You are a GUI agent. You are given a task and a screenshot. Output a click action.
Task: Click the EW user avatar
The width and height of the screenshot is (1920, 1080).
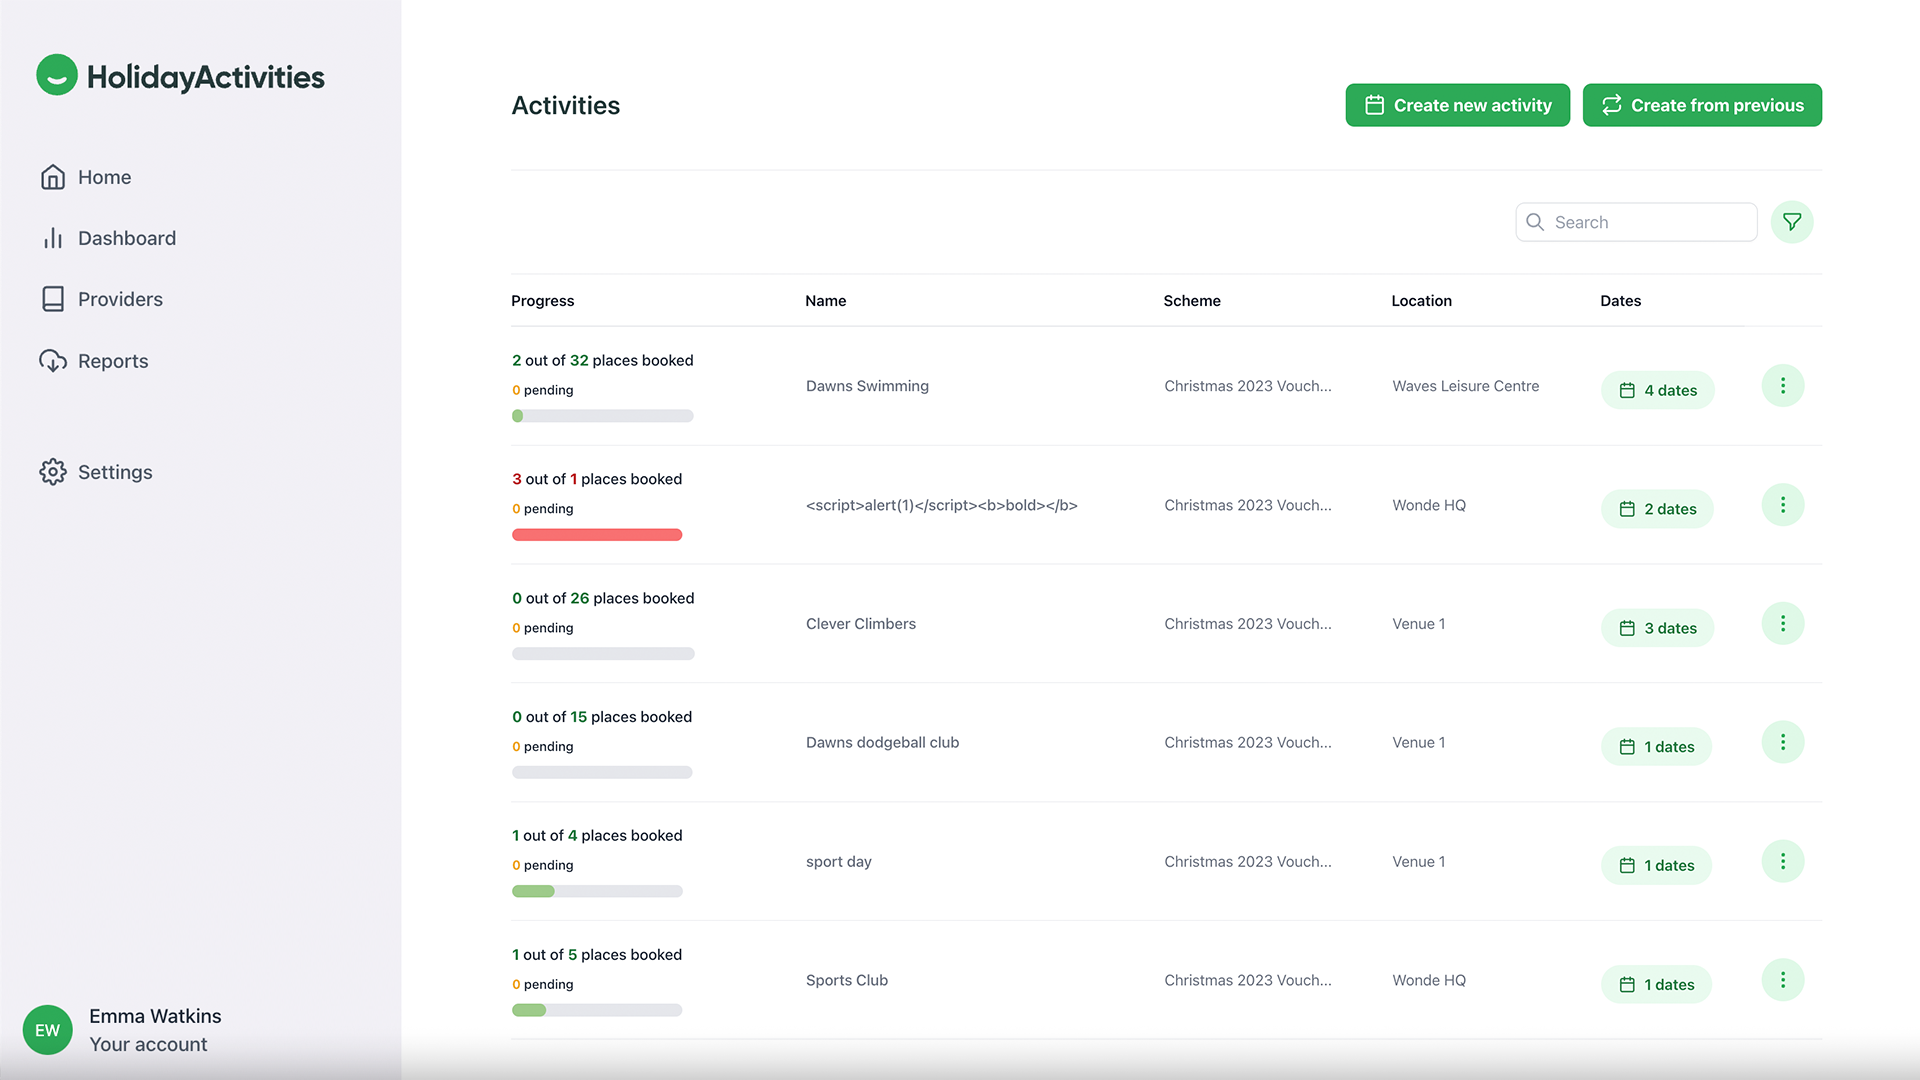click(47, 1030)
